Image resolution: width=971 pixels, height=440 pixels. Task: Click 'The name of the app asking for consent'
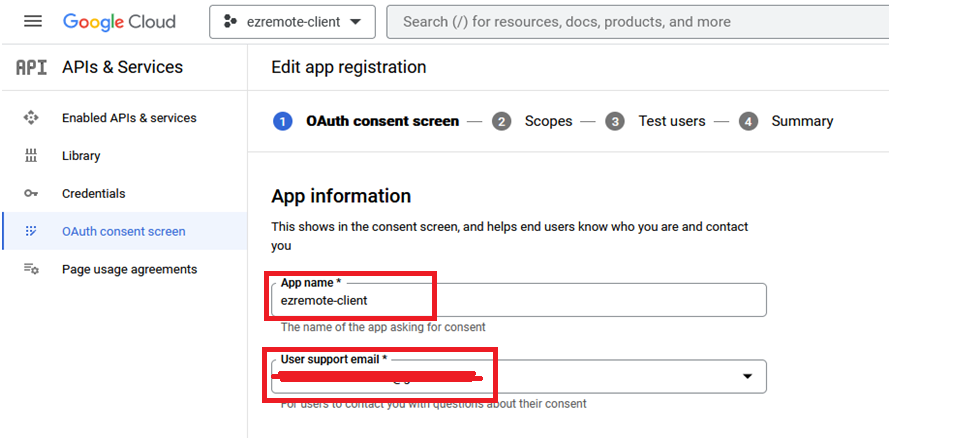point(383,327)
